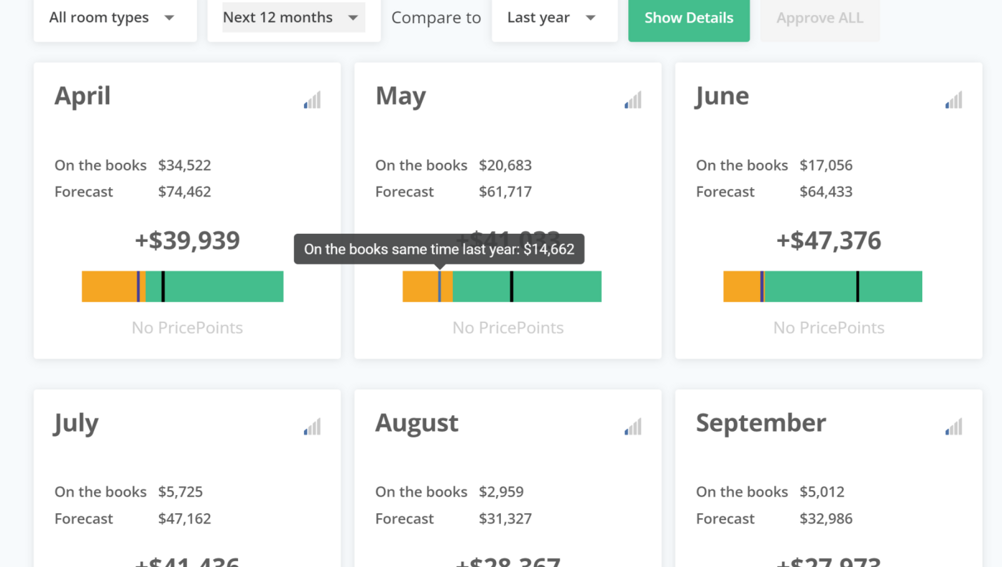
Task: Expand the Next 12 months dropdown
Action: pos(292,18)
